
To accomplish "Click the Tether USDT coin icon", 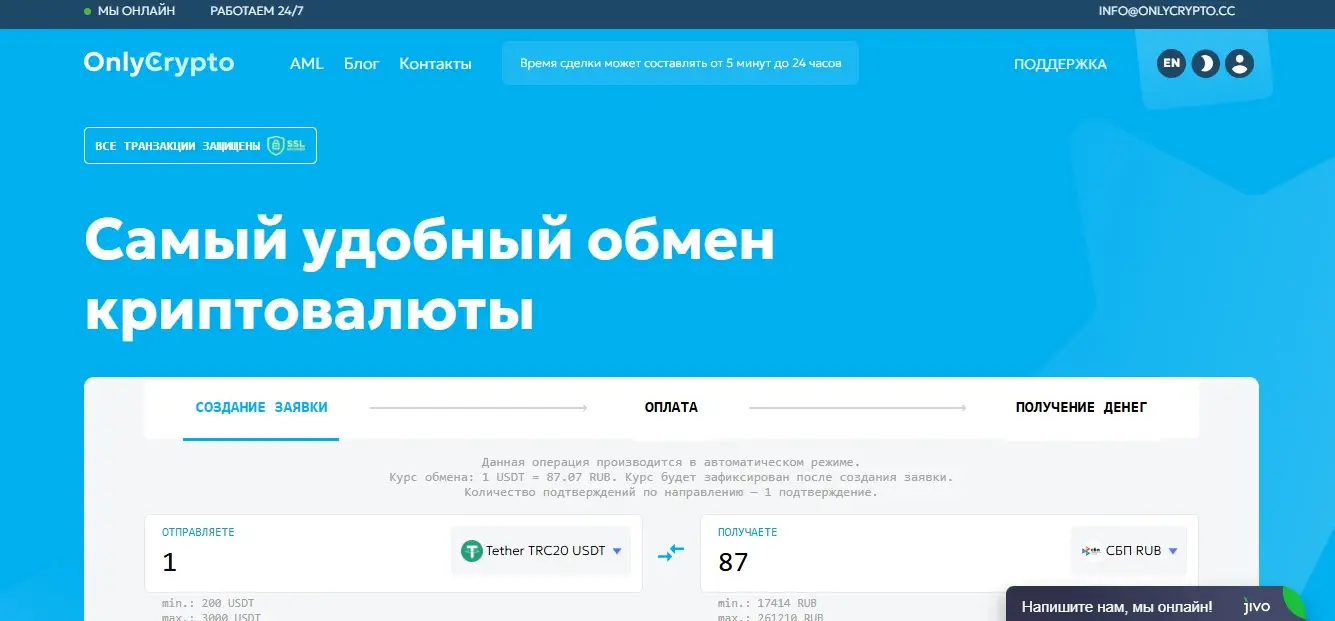I will 471,551.
